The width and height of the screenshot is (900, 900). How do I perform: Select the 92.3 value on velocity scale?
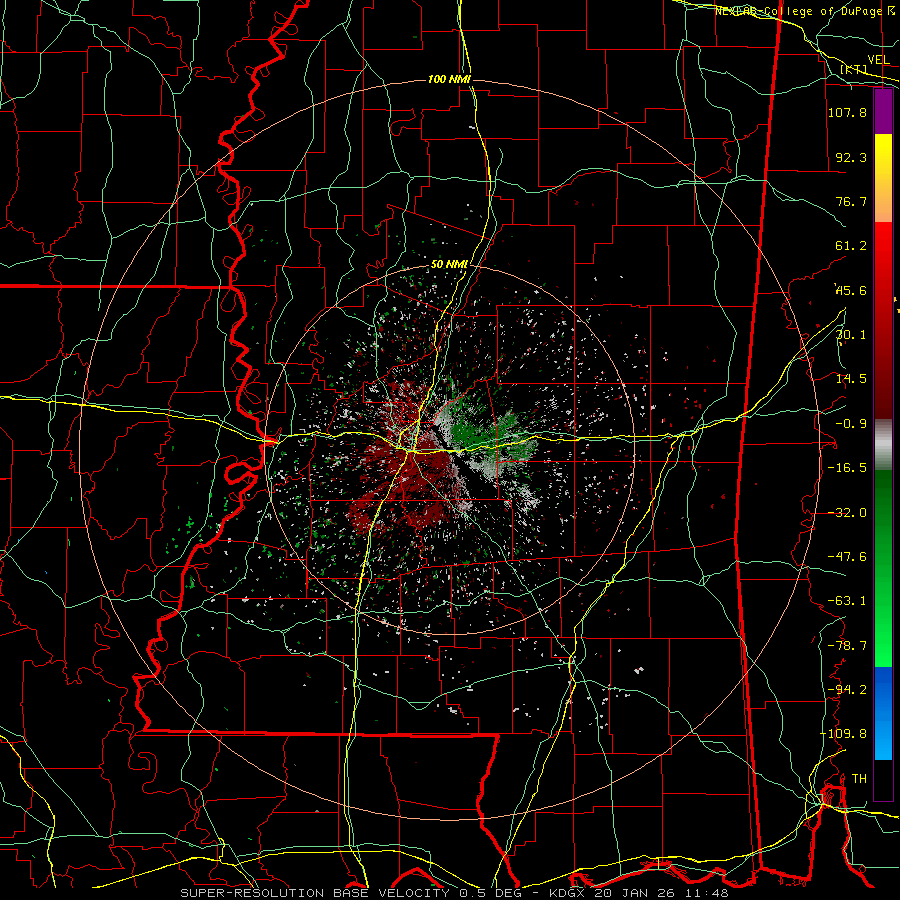tap(851, 157)
